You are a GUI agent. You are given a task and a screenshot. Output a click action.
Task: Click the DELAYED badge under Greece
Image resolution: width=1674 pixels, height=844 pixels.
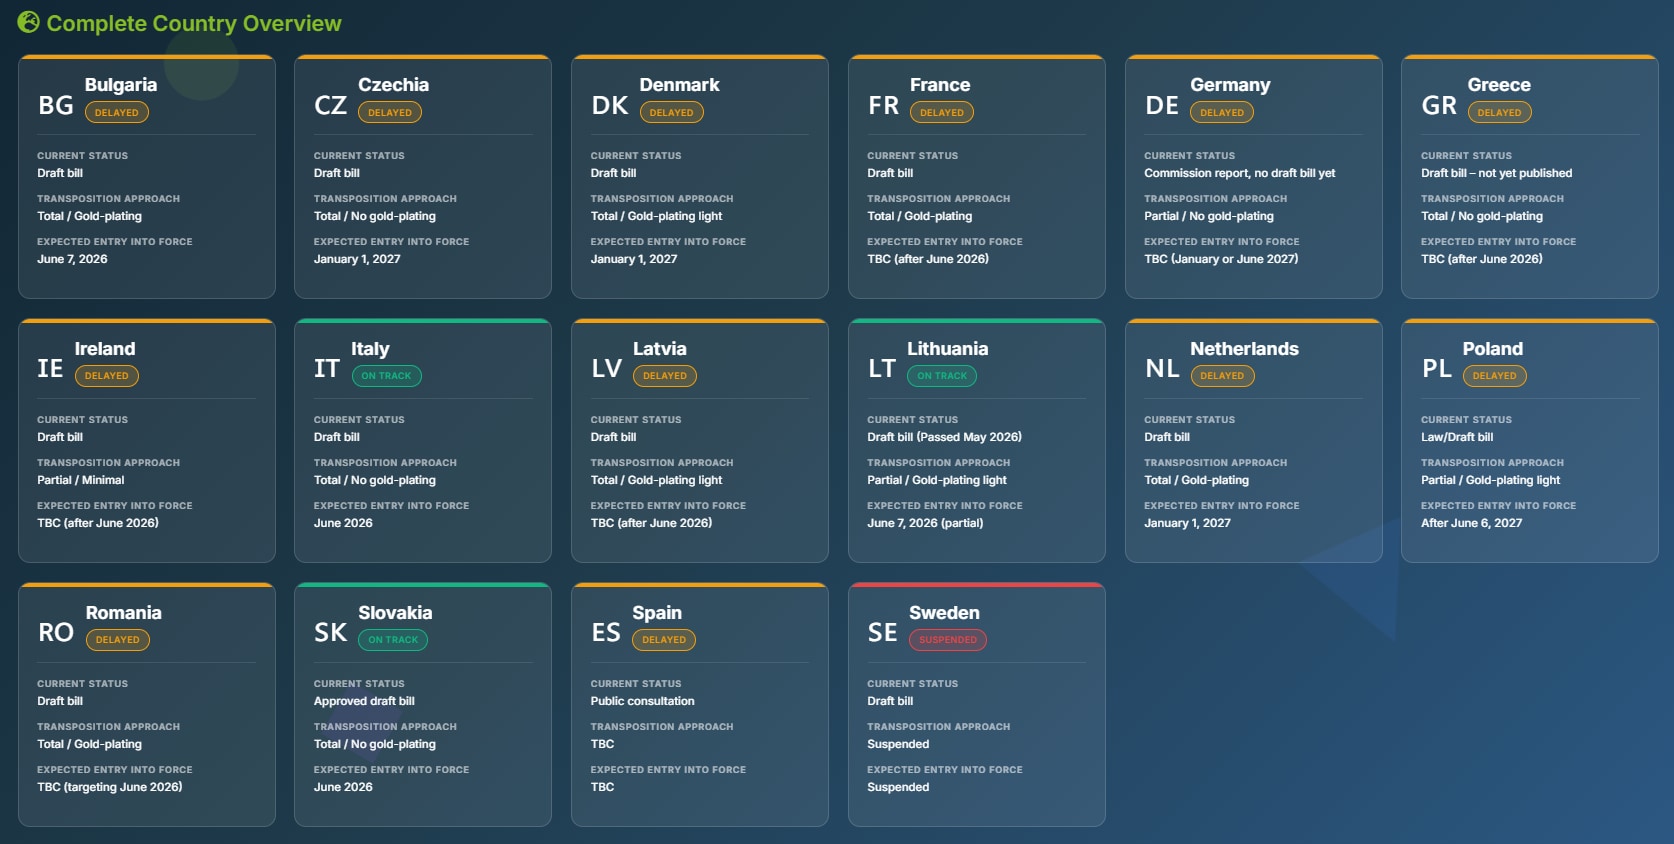tap(1499, 112)
